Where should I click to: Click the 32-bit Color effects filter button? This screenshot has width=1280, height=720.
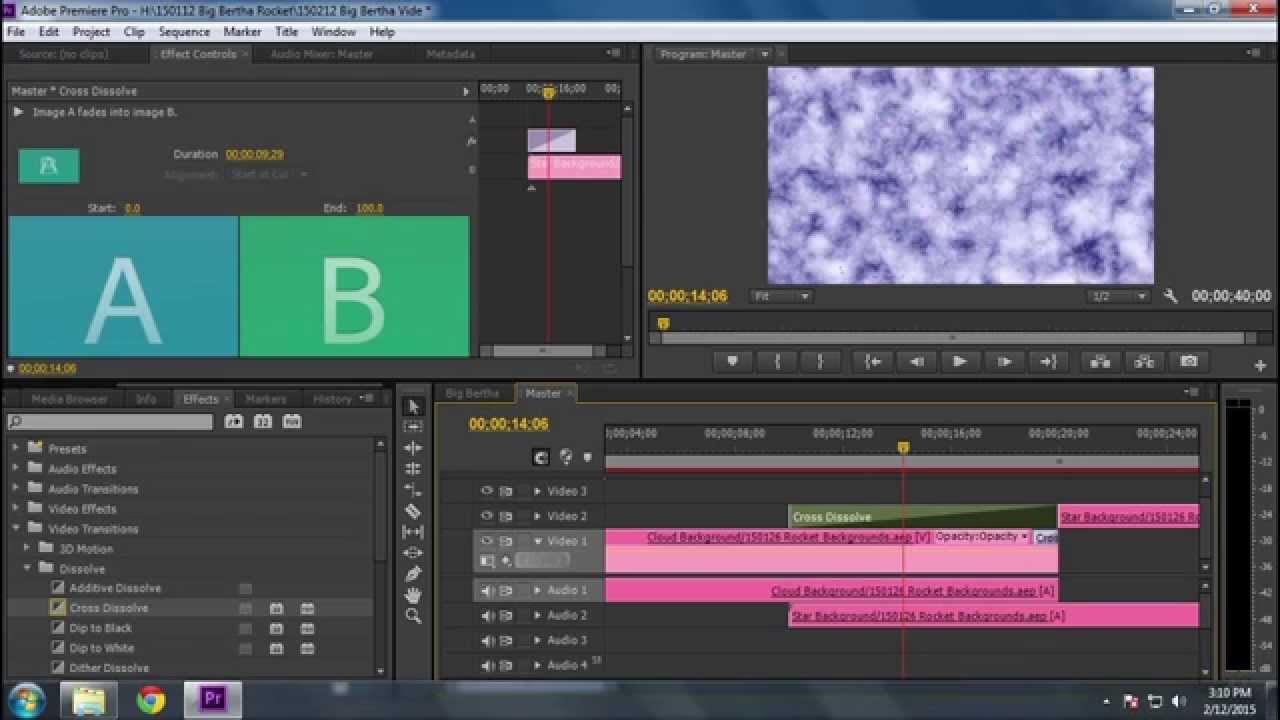pyautogui.click(x=262, y=422)
